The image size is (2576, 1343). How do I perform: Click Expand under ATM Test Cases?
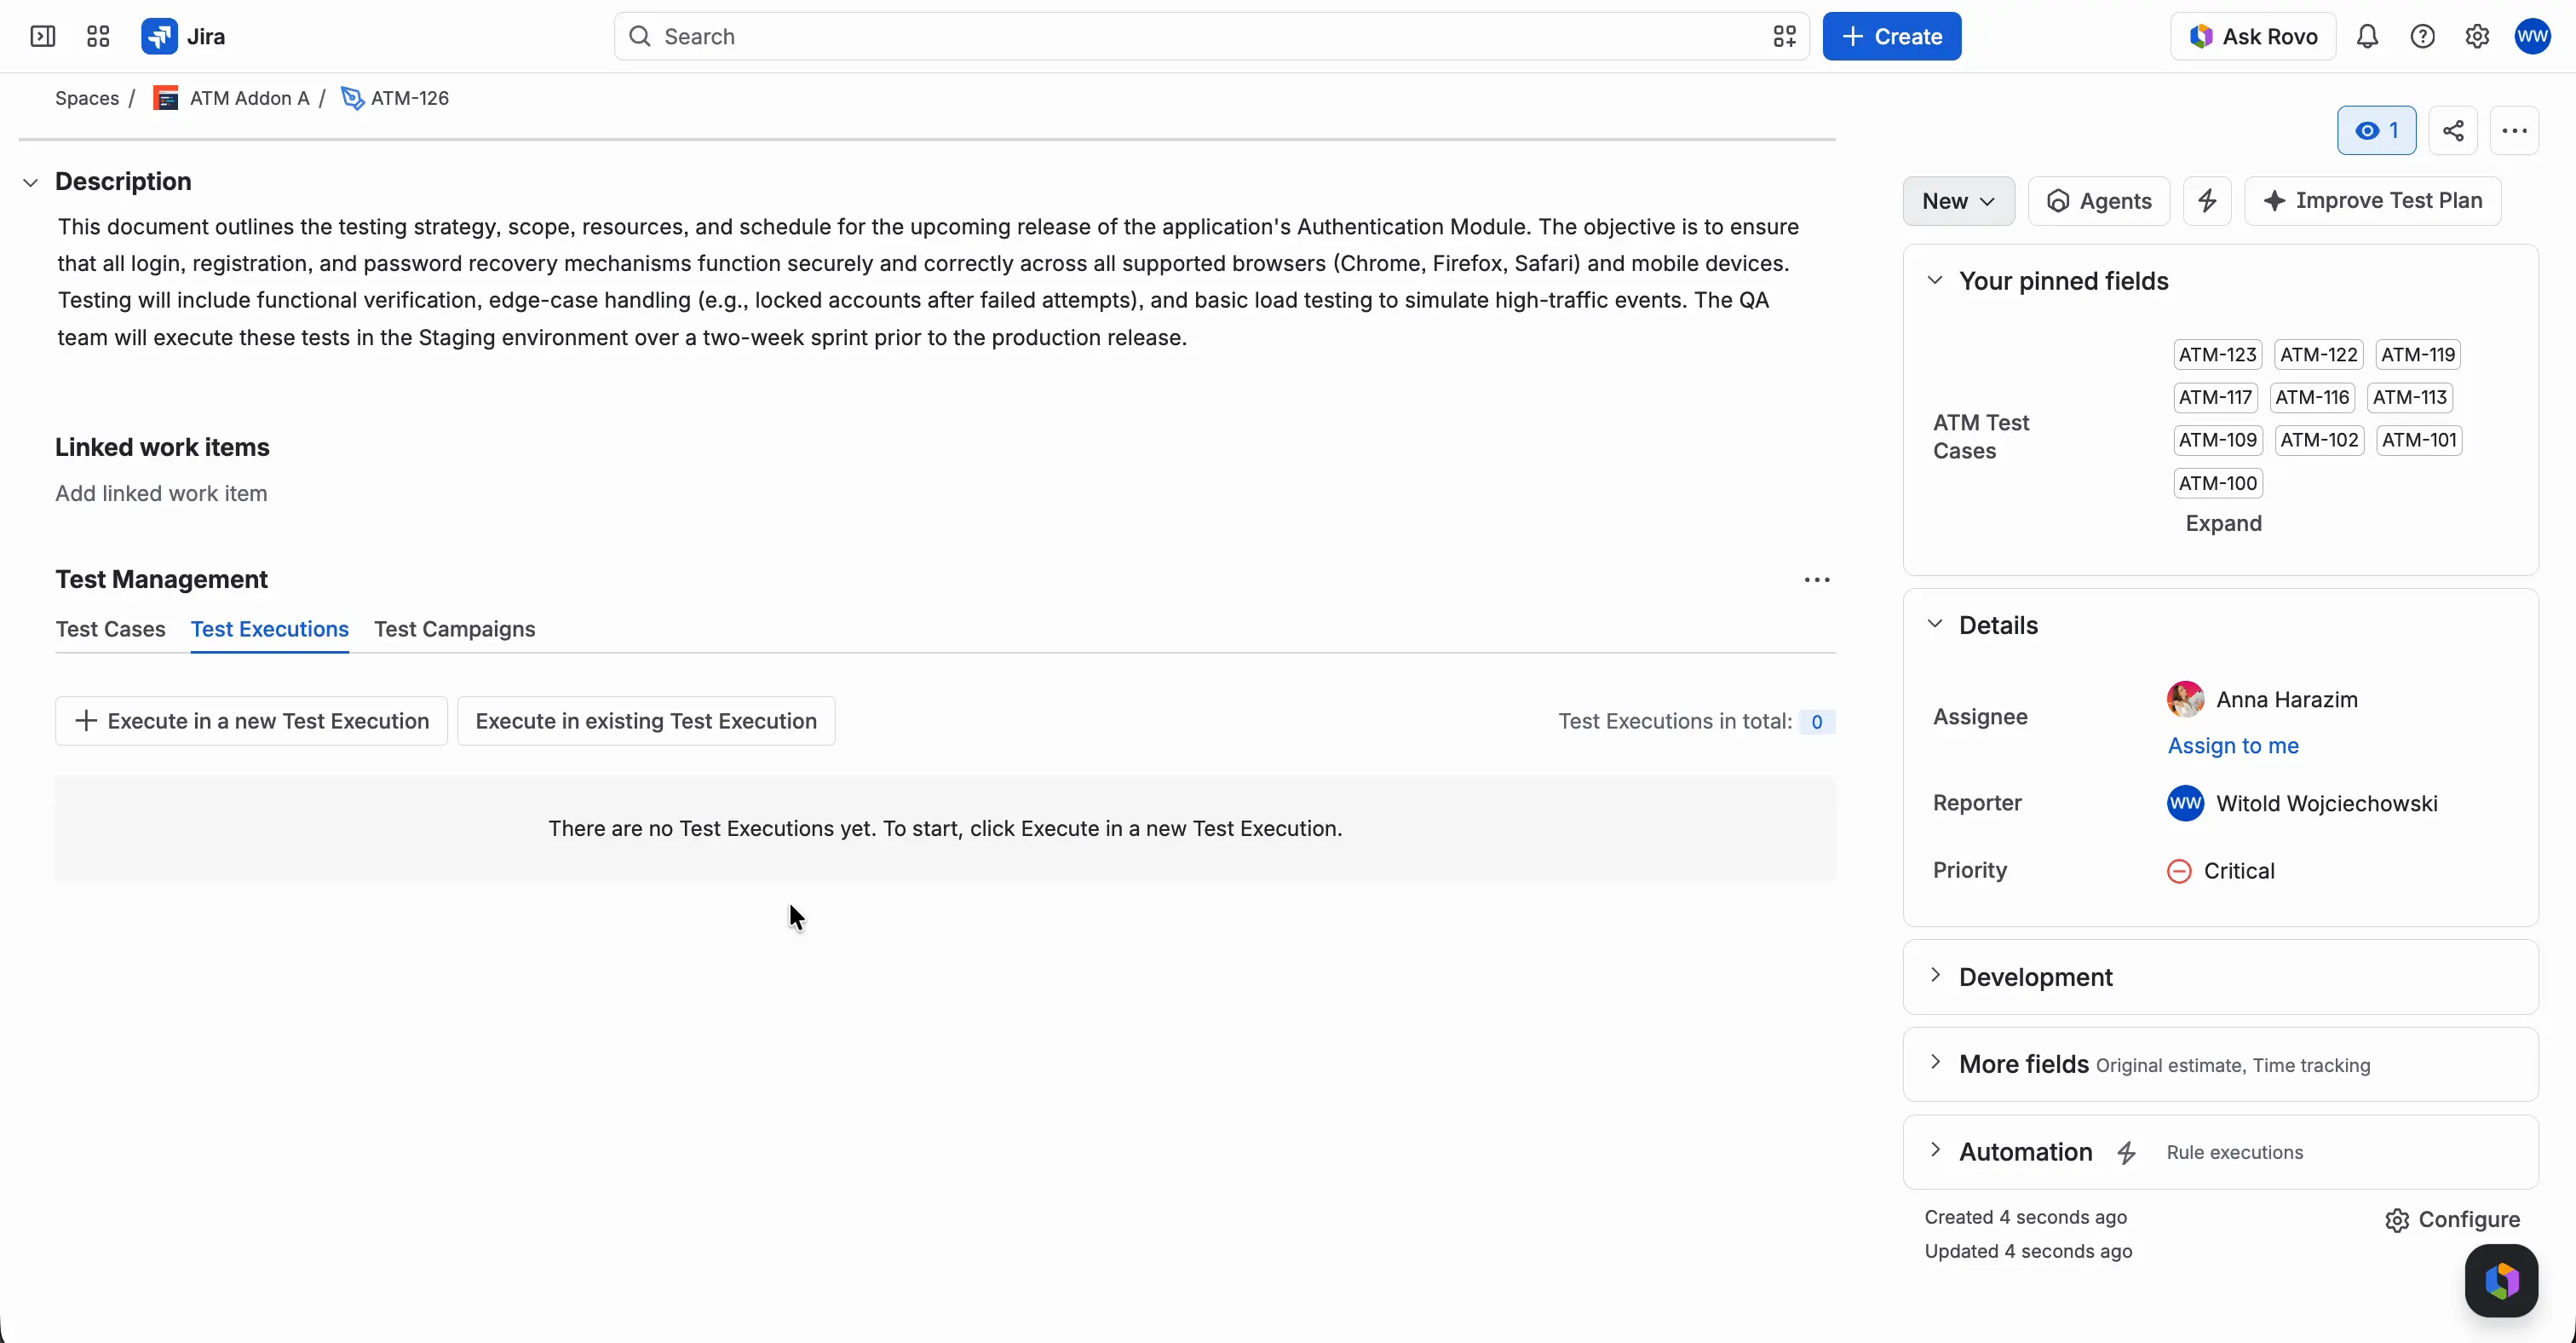pos(2223,524)
